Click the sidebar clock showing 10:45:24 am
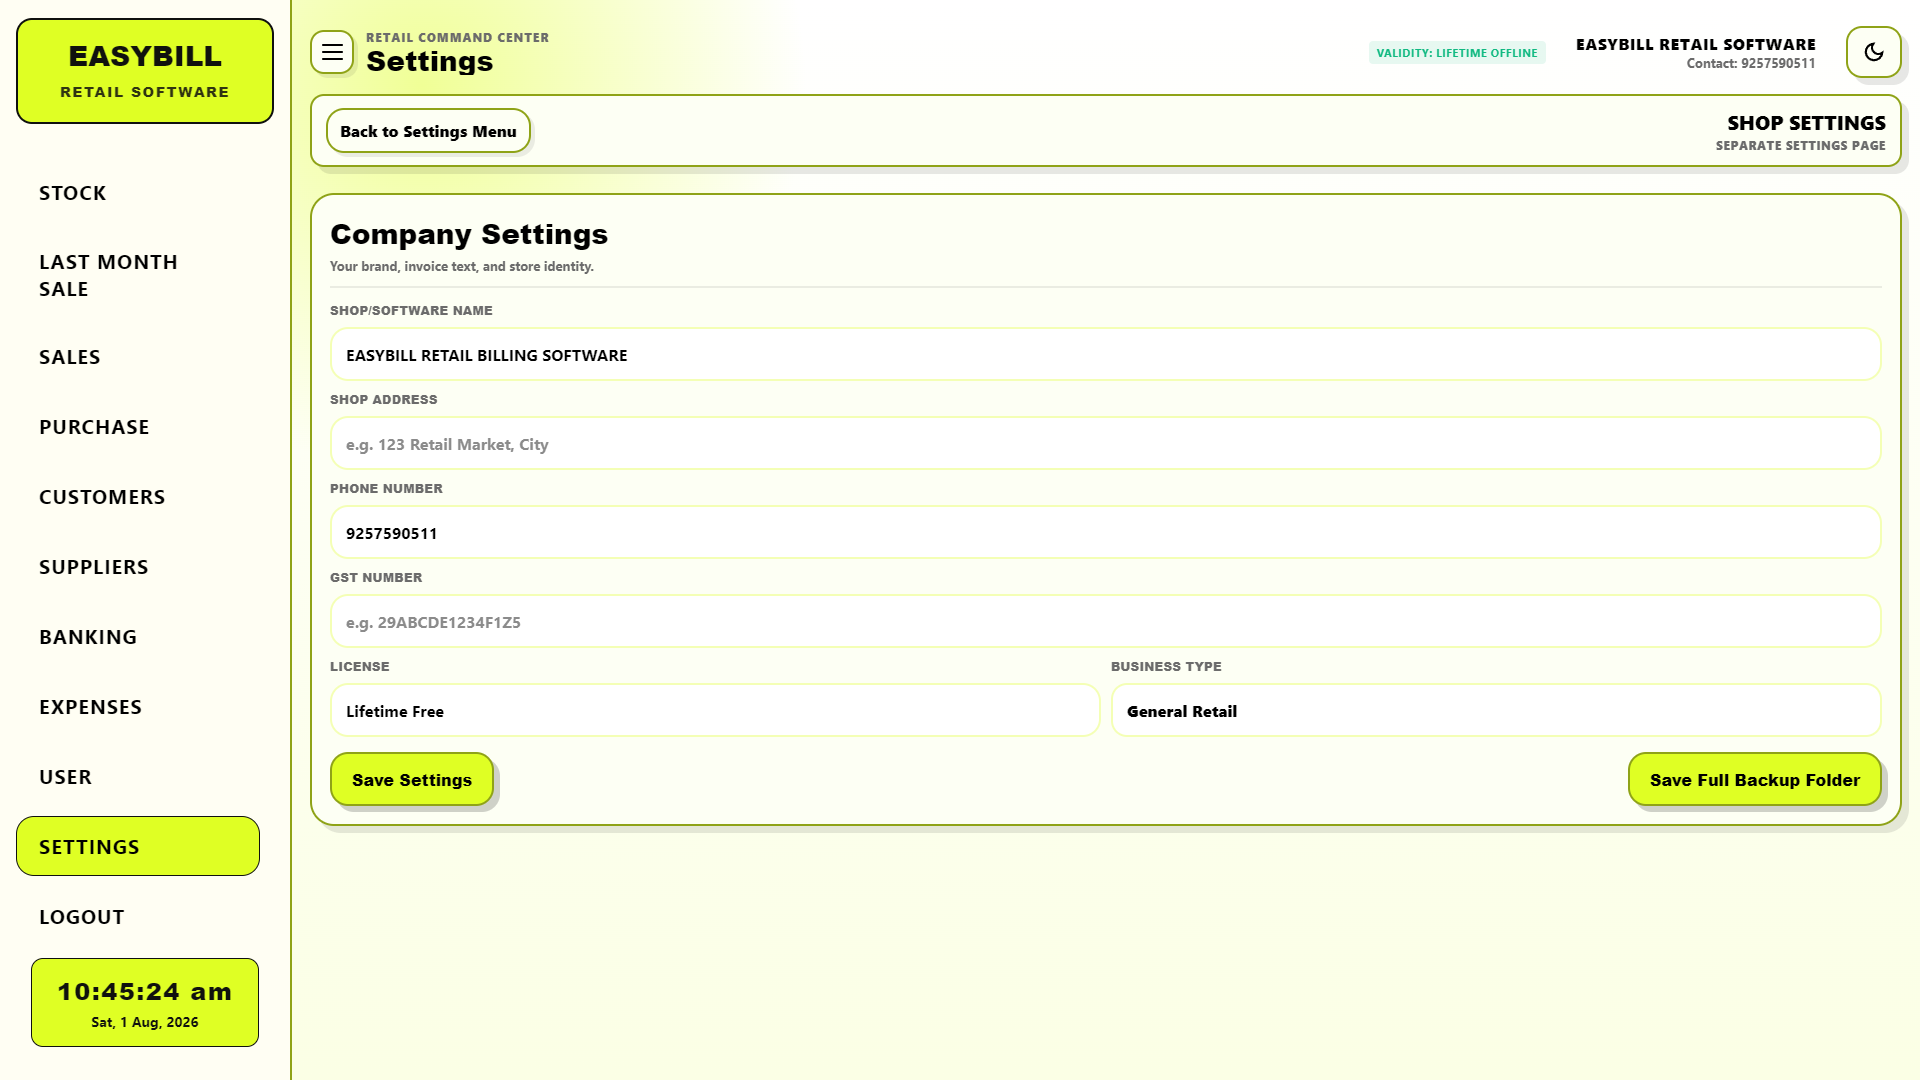Viewport: 1920px width, 1080px height. [x=145, y=991]
